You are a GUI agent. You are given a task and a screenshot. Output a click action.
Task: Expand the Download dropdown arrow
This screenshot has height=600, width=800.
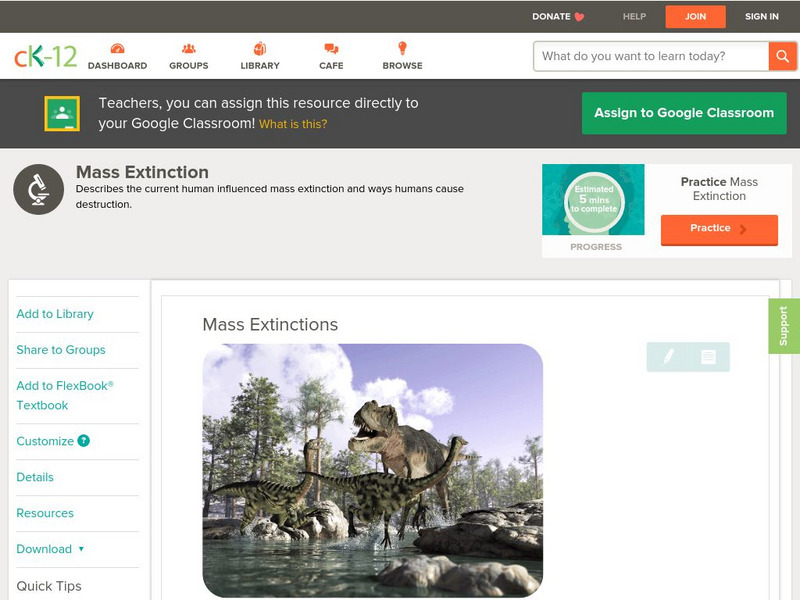pyautogui.click(x=81, y=549)
